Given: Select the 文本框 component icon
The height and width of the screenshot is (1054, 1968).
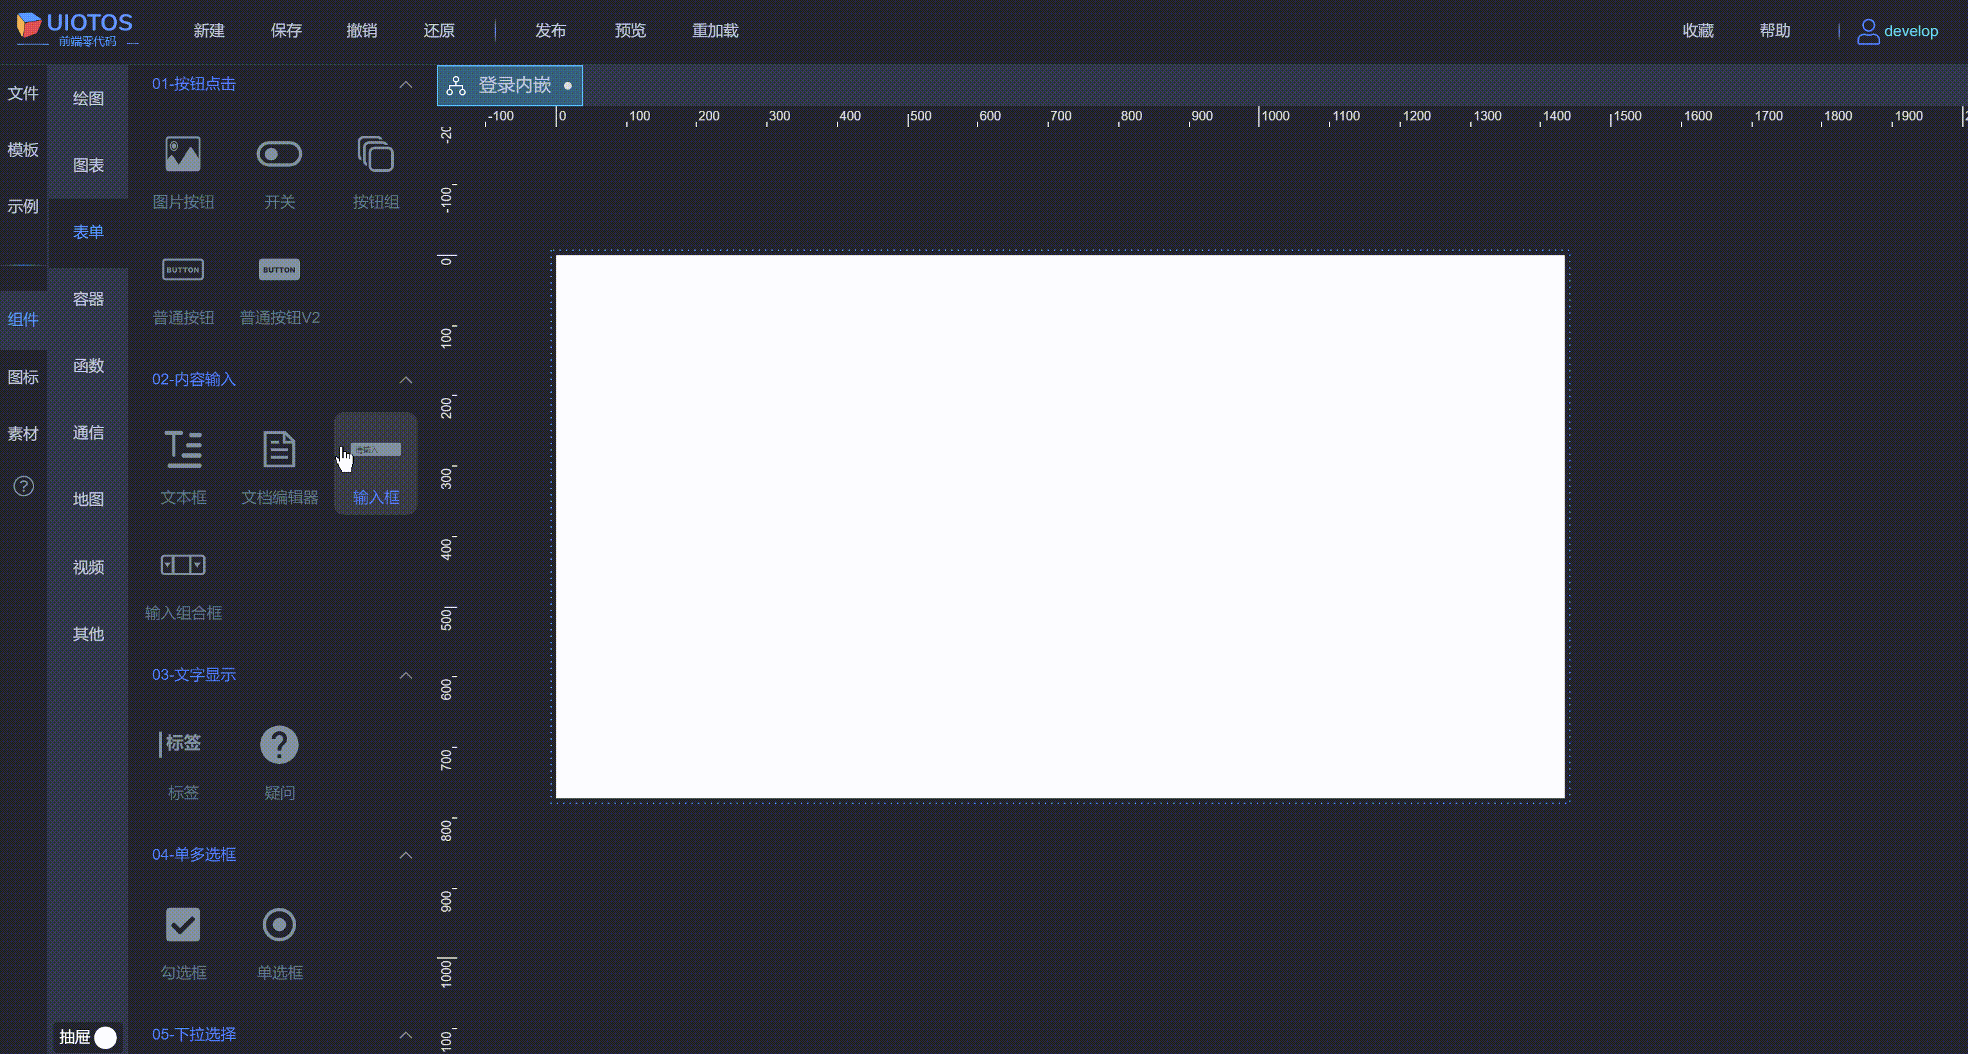Looking at the screenshot, I should click(183, 450).
